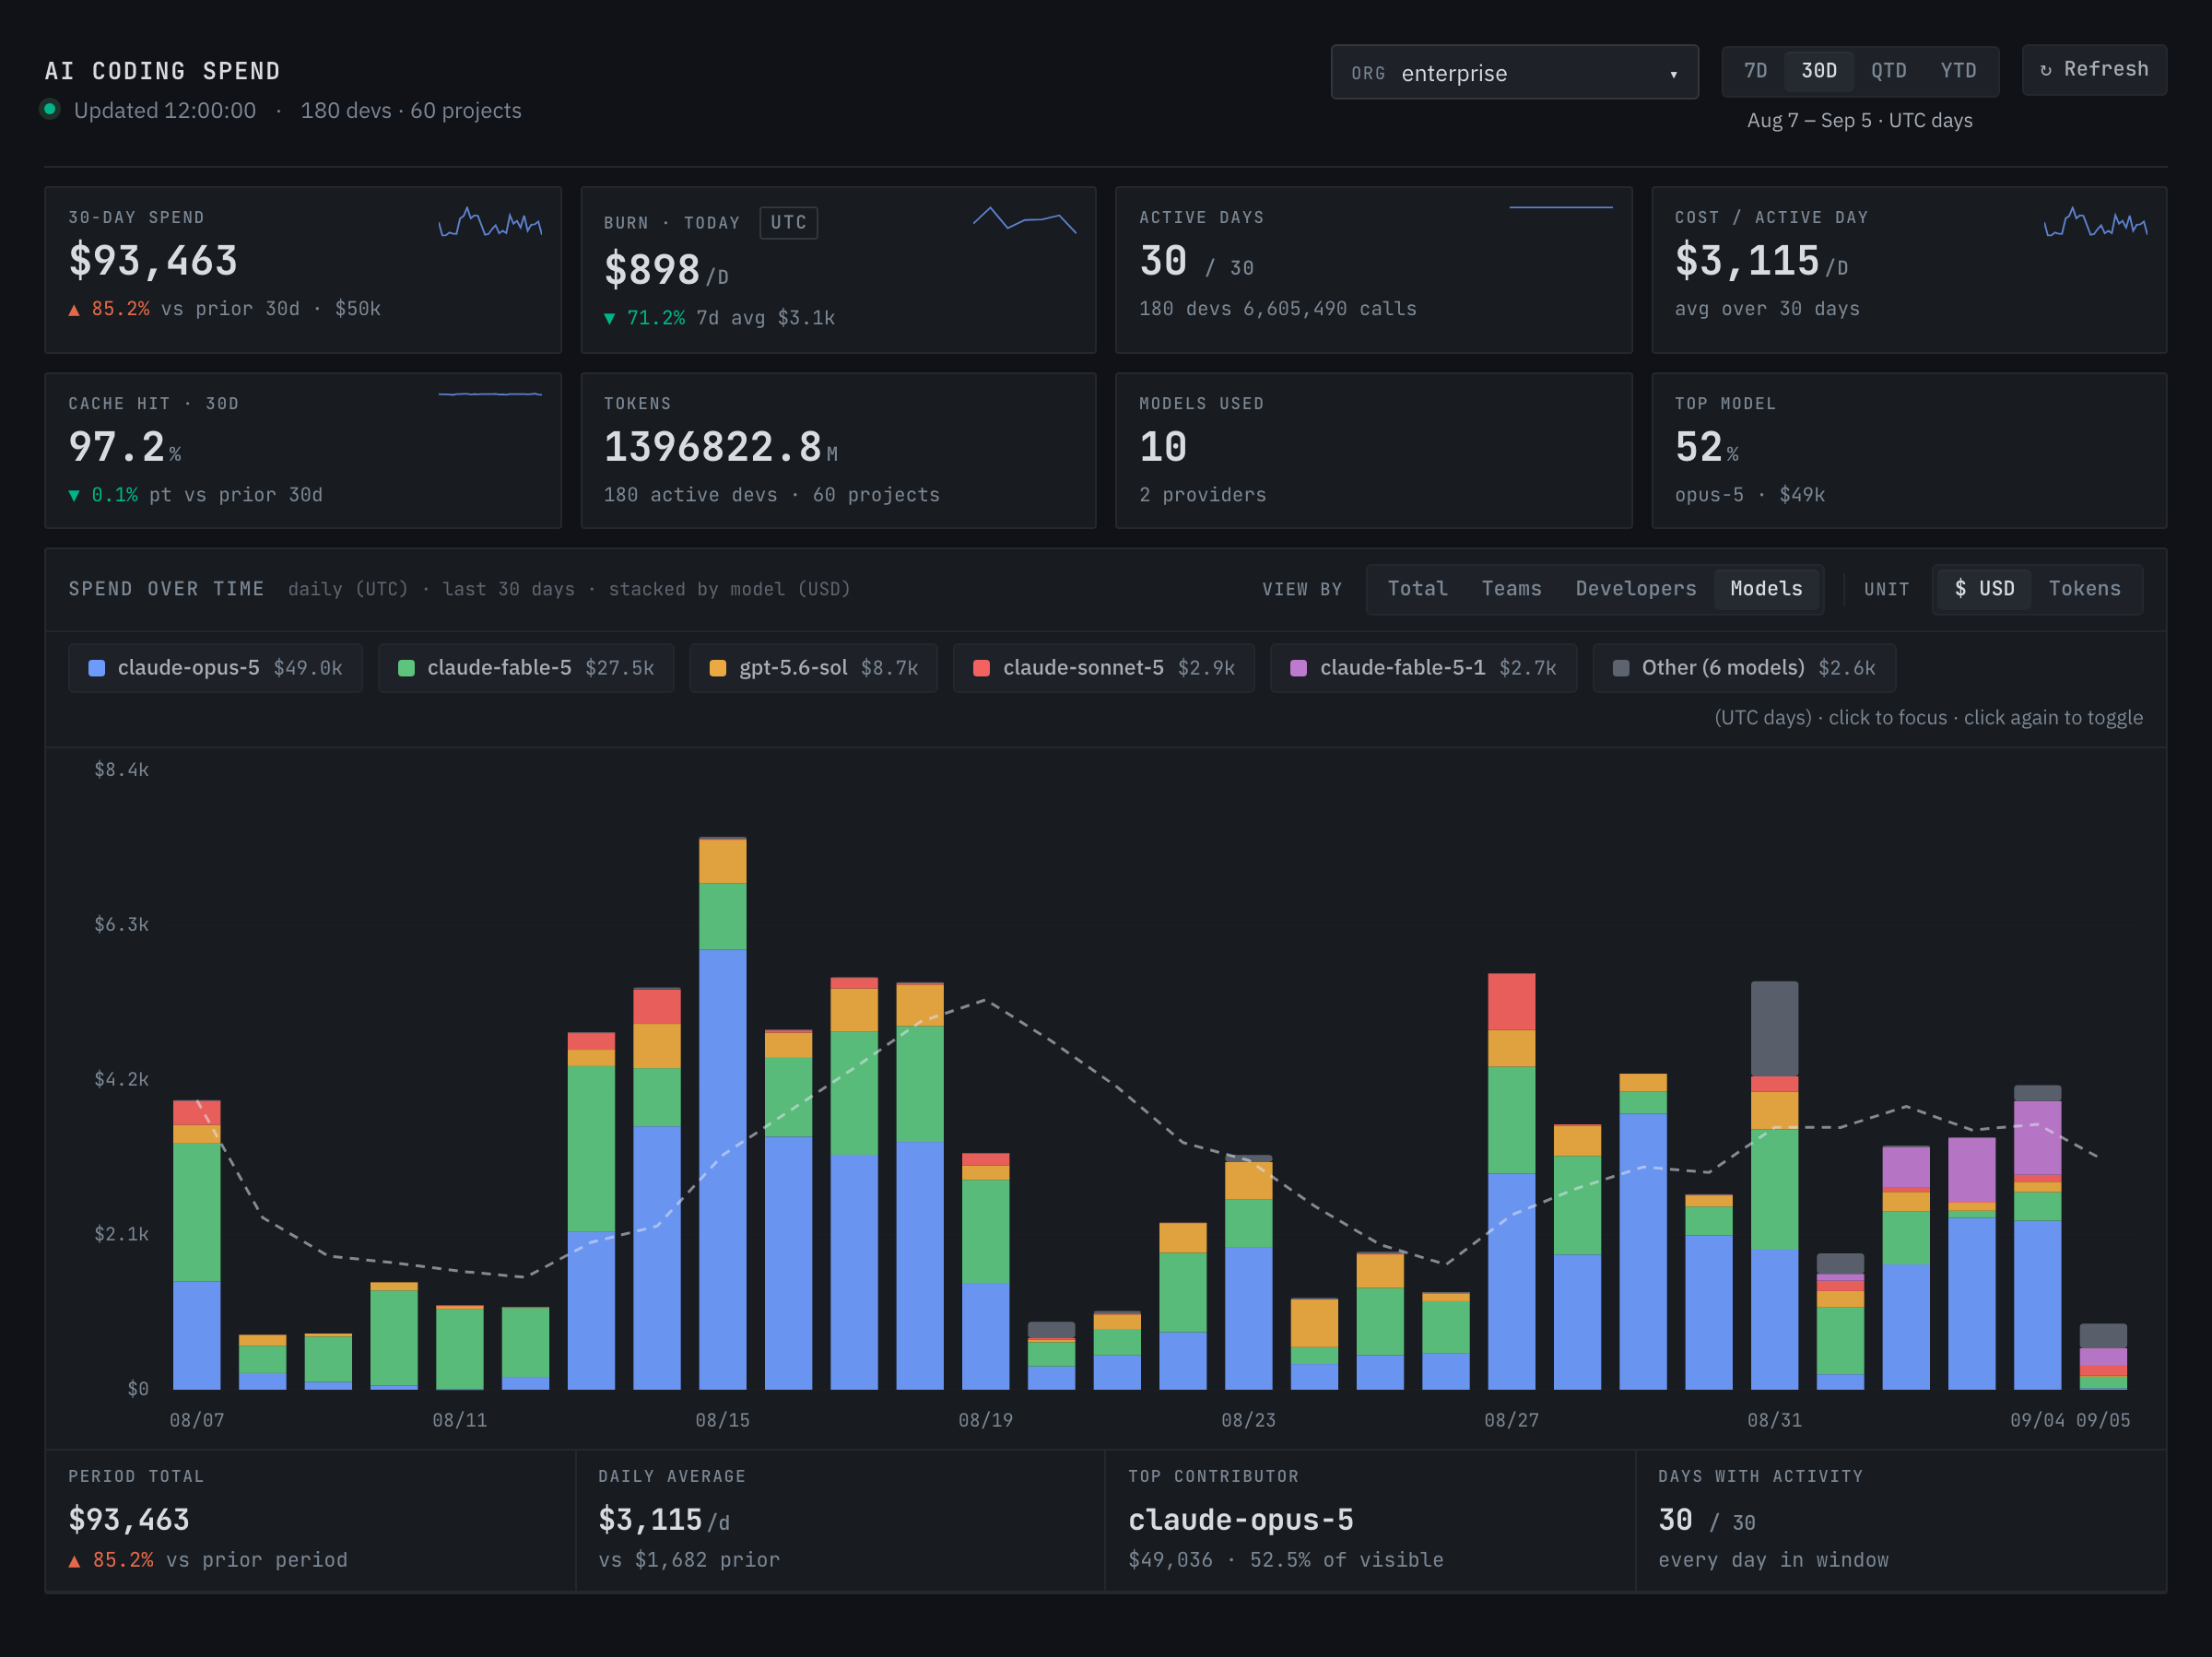Click the 30-Day Spend $93,463 card
The height and width of the screenshot is (1657, 2212).
303,270
